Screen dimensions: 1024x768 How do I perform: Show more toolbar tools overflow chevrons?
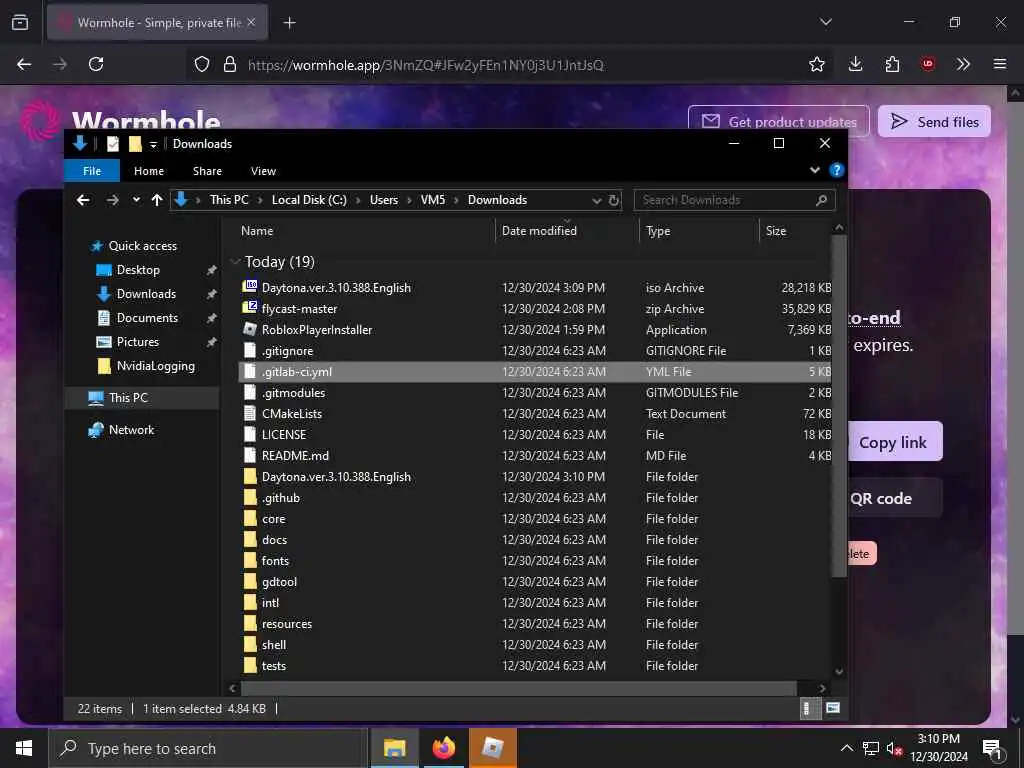(x=963, y=64)
